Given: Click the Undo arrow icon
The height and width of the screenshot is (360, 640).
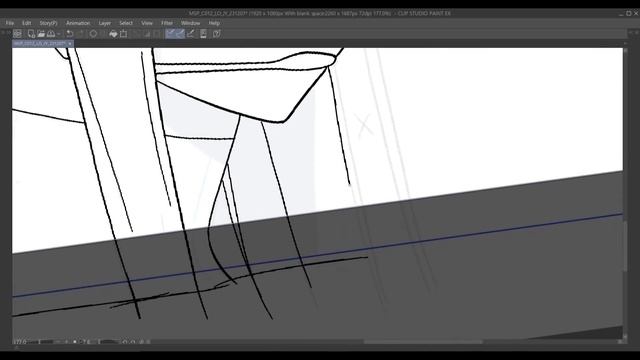Looking at the screenshot, I should pos(70,34).
